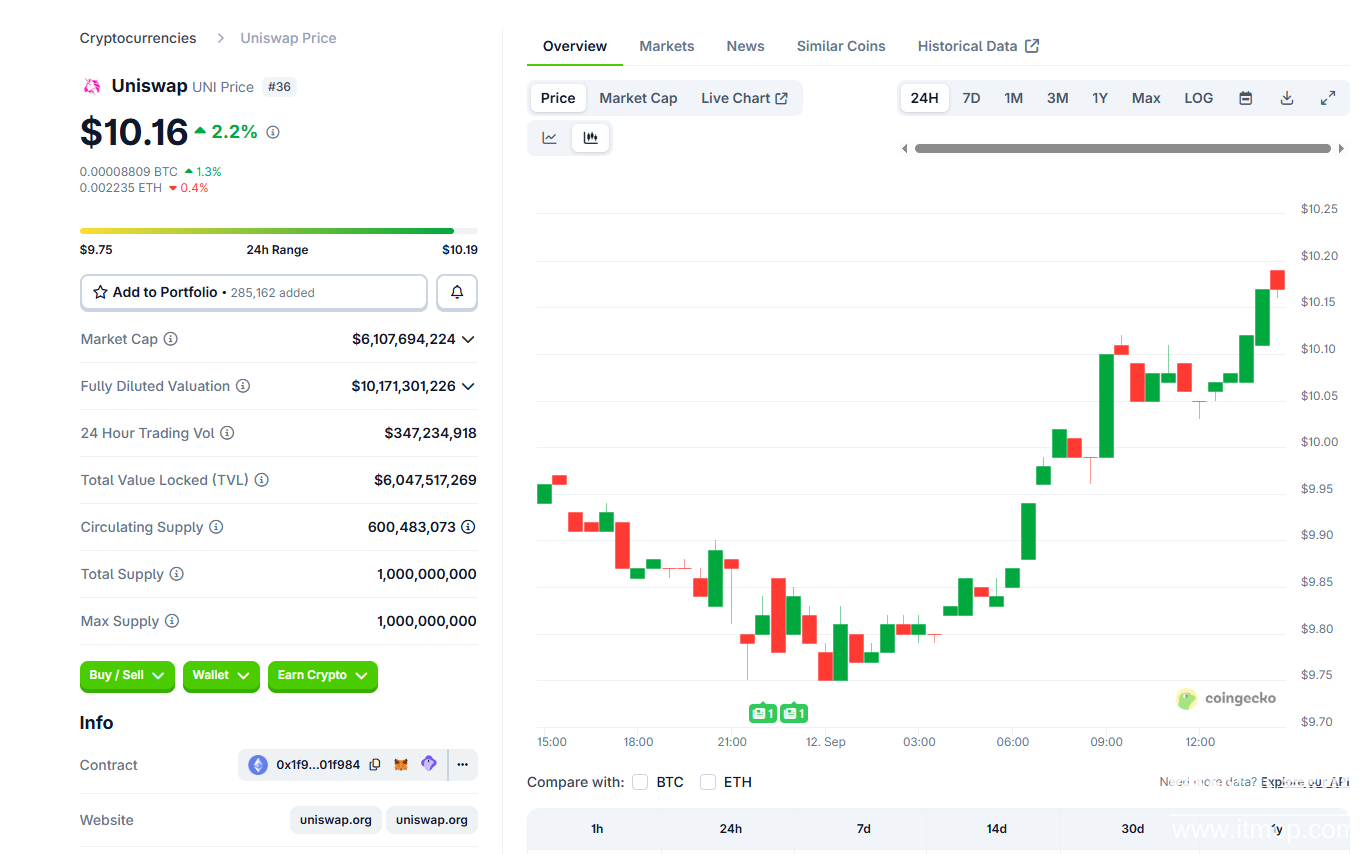Expand chart to fullscreen
The height and width of the screenshot is (854, 1371).
click(1328, 98)
